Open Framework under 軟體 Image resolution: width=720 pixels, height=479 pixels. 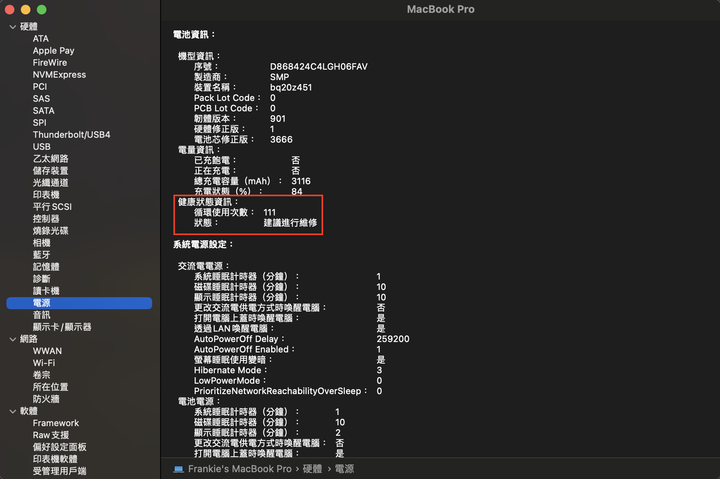tap(56, 423)
